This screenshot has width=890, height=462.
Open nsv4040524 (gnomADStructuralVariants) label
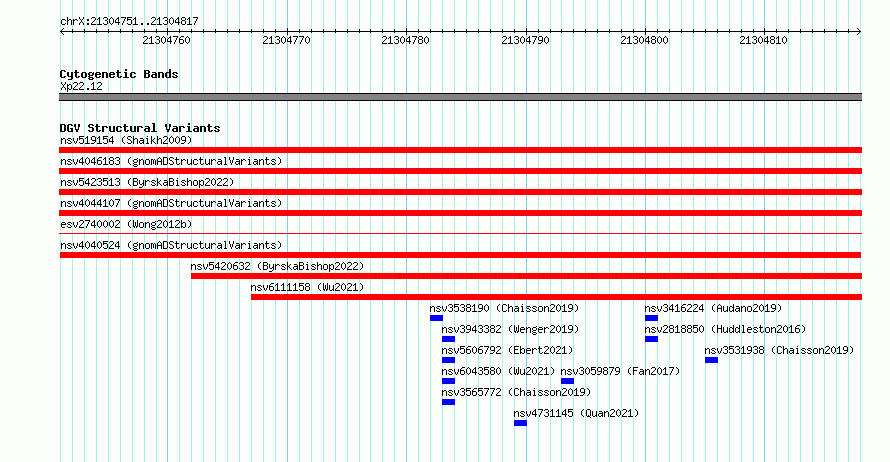[x=171, y=245]
